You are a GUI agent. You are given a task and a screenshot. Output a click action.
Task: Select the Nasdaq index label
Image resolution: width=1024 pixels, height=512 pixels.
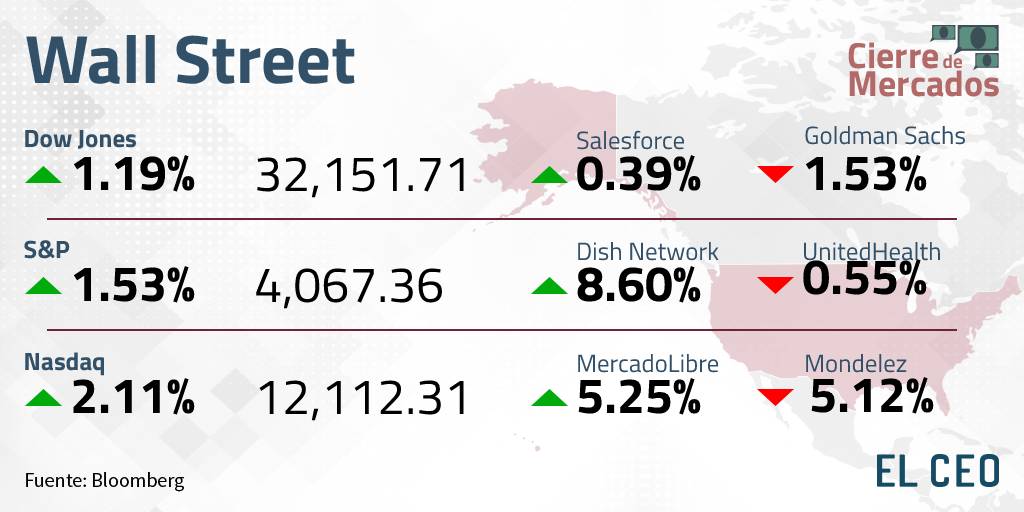point(64,362)
